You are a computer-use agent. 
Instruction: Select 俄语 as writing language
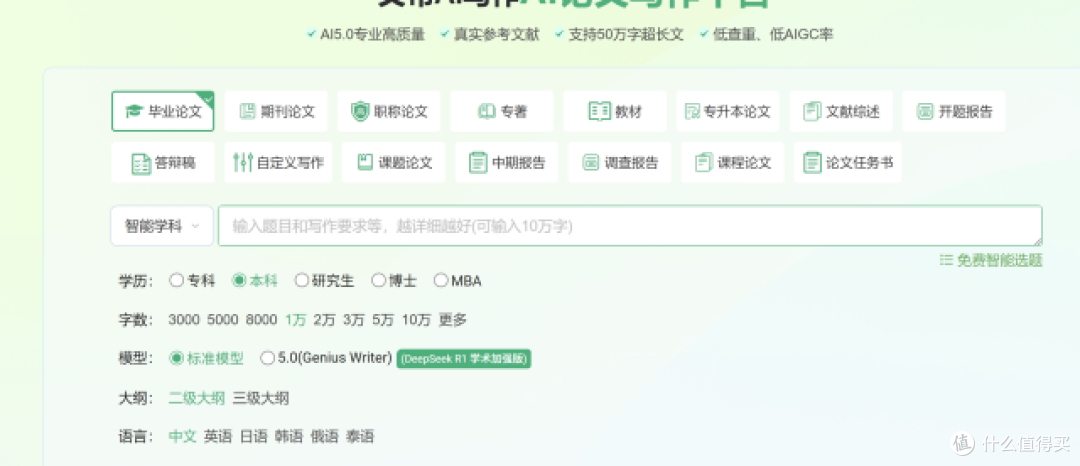324,436
